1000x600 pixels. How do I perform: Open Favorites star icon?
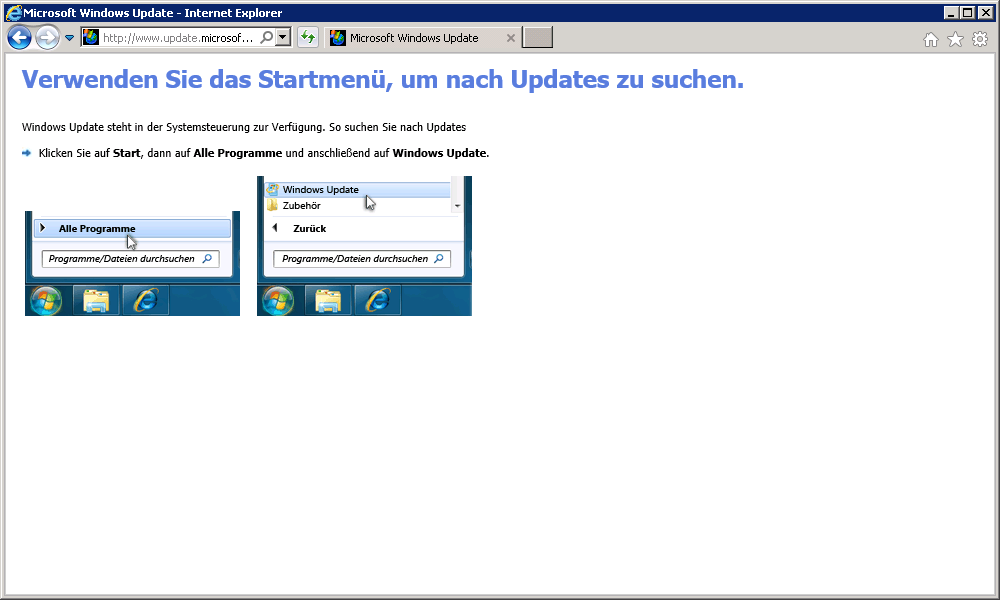pos(955,40)
